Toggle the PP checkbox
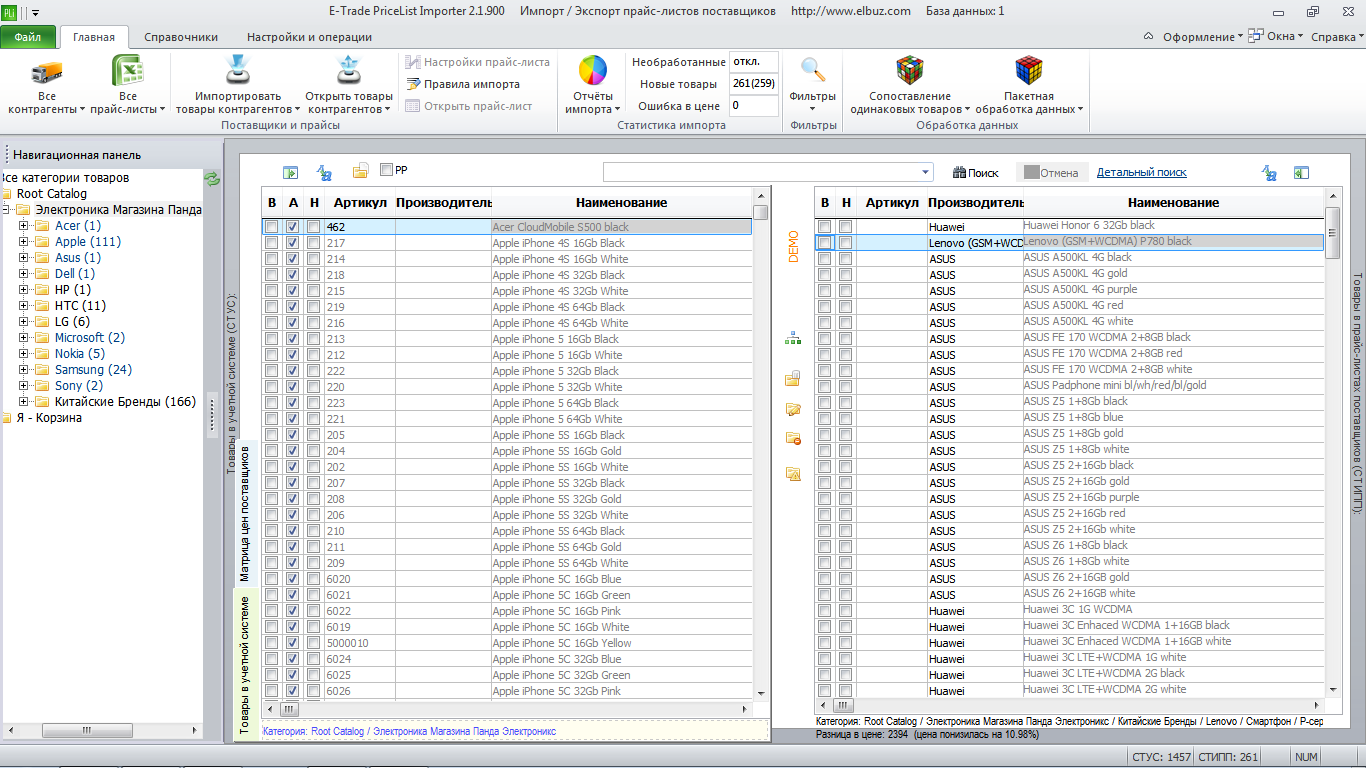 point(386,170)
